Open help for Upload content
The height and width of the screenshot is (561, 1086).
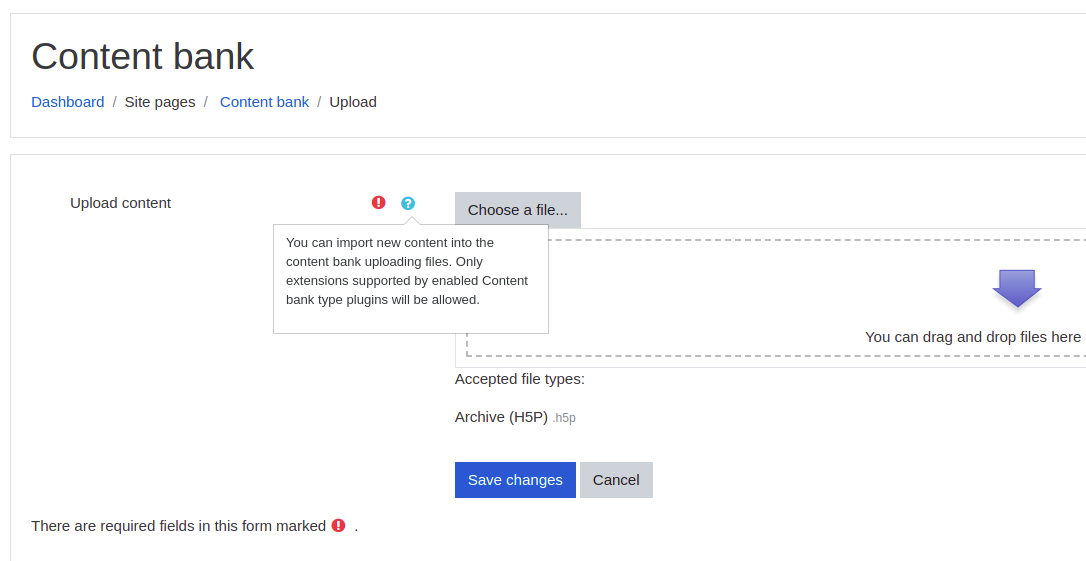pyautogui.click(x=408, y=203)
